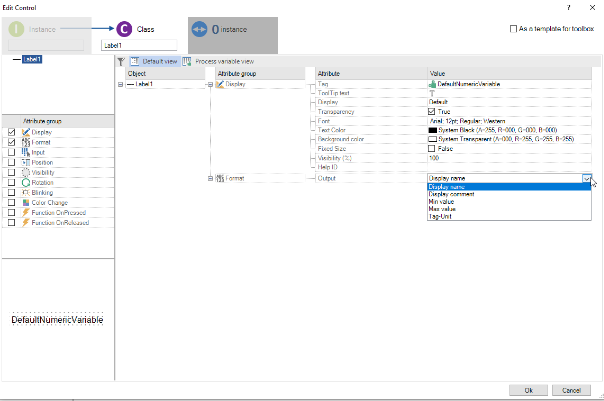Viewport: 604px width, 401px height.
Task: Click the Input icon in attribute list
Action: click(x=26, y=152)
